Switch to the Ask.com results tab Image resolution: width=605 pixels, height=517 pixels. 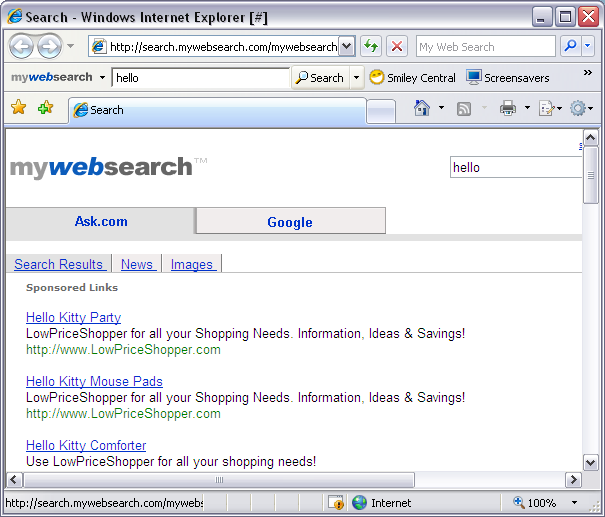101,221
